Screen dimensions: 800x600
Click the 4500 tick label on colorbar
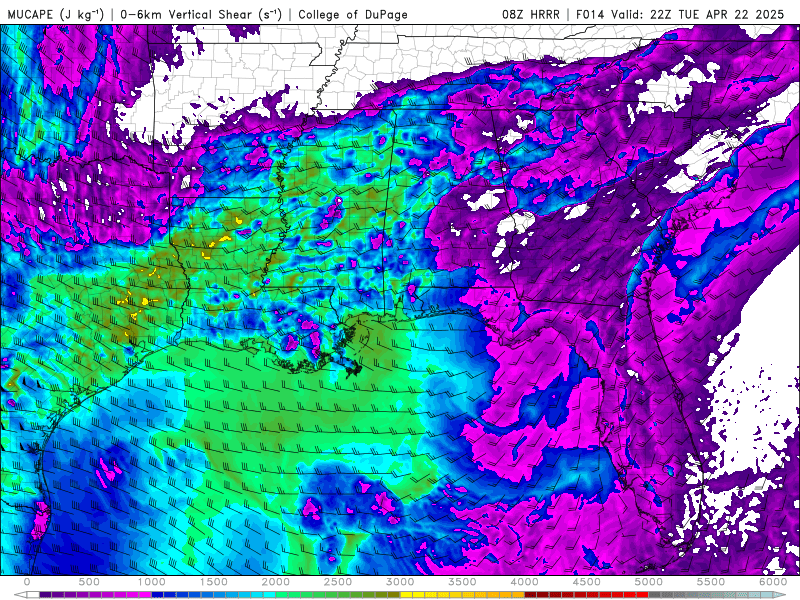click(x=587, y=582)
